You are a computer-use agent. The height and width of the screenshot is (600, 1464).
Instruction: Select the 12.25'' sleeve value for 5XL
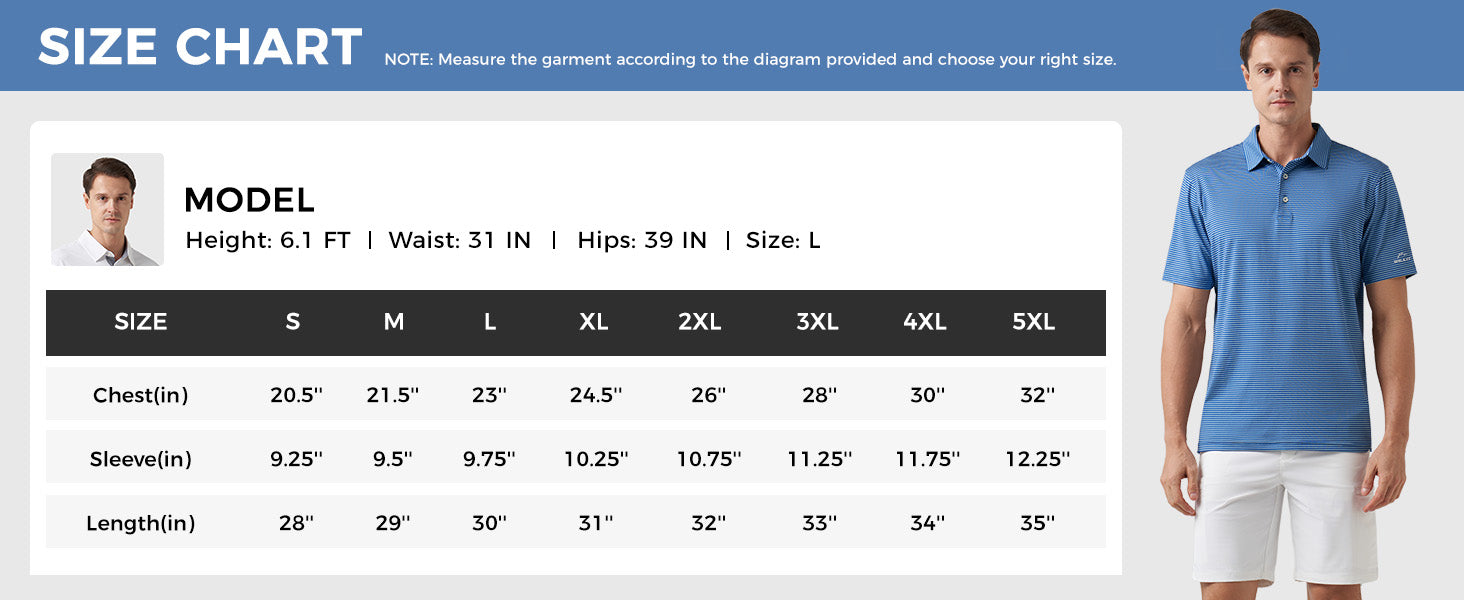pos(1038,459)
